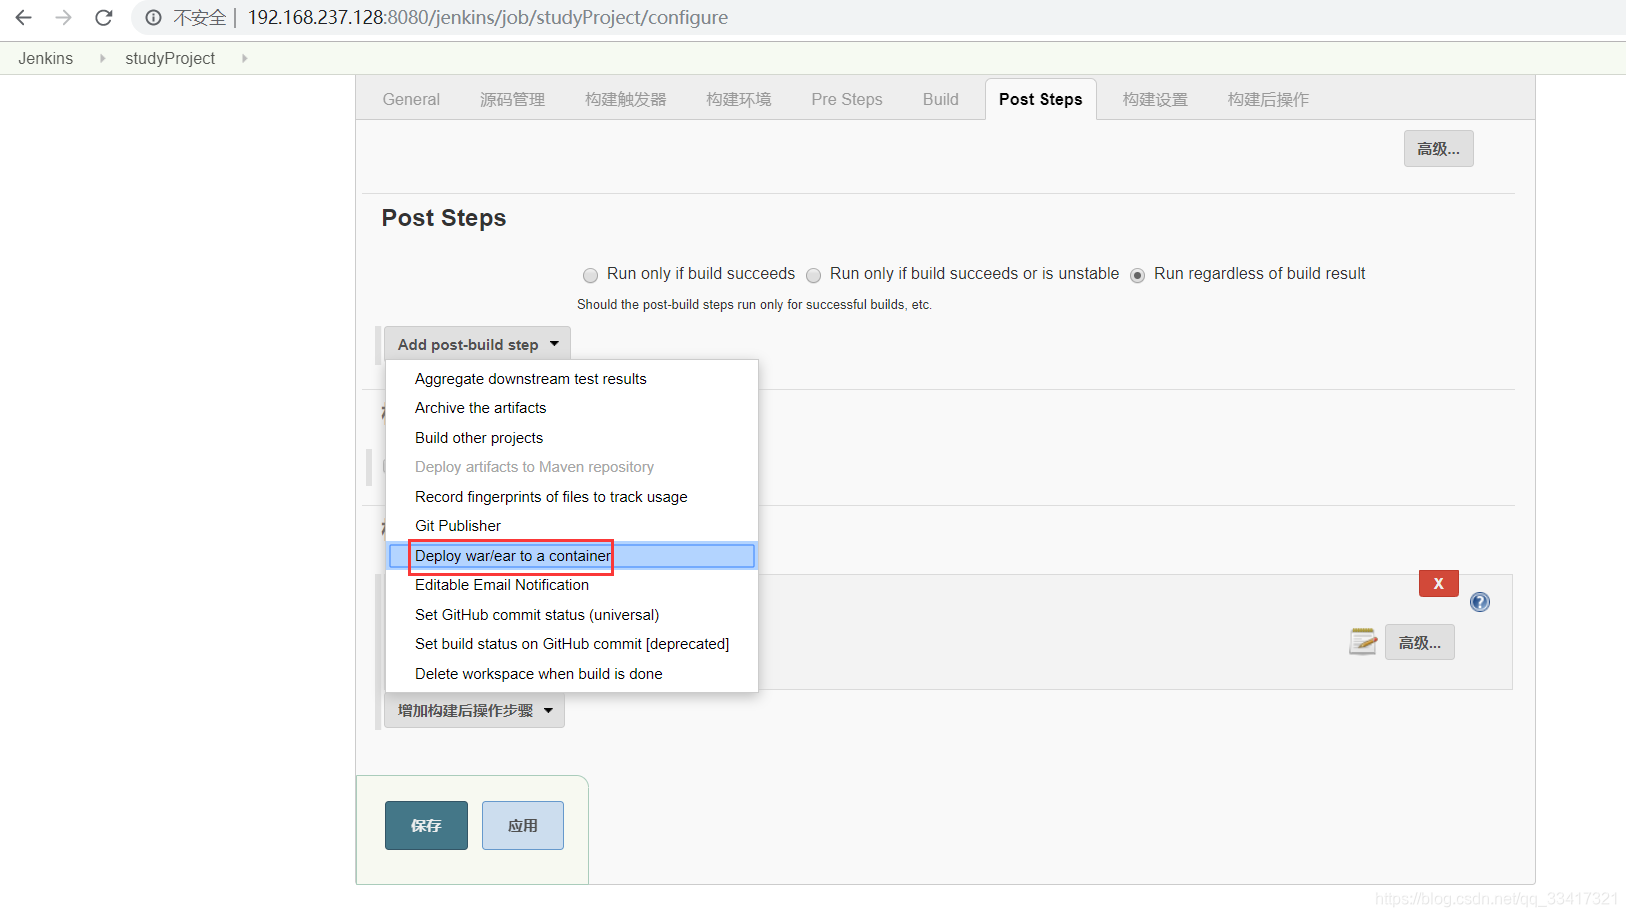Viewport: 1626px width, 917px height.
Task: Select Run only if build succeeds or is unstable
Action: [814, 275]
